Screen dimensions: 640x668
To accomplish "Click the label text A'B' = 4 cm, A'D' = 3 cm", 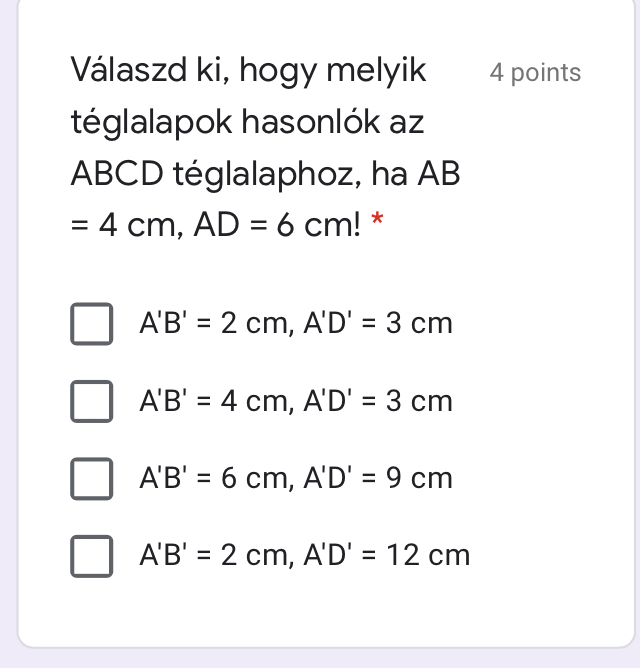I will (295, 401).
